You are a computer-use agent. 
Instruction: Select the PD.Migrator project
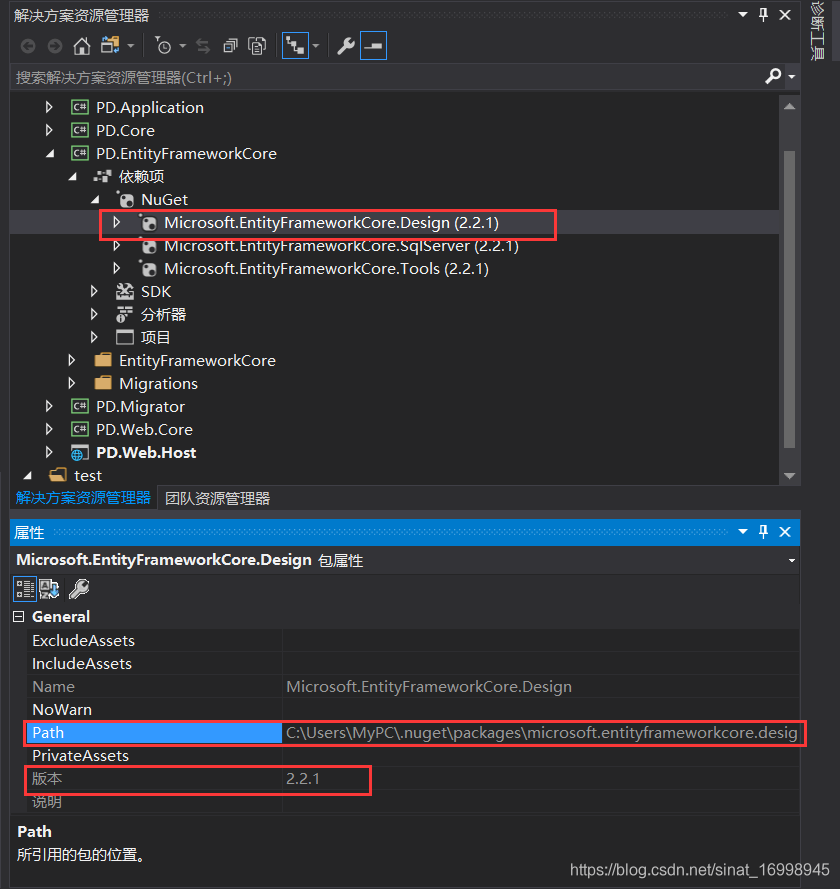[140, 407]
